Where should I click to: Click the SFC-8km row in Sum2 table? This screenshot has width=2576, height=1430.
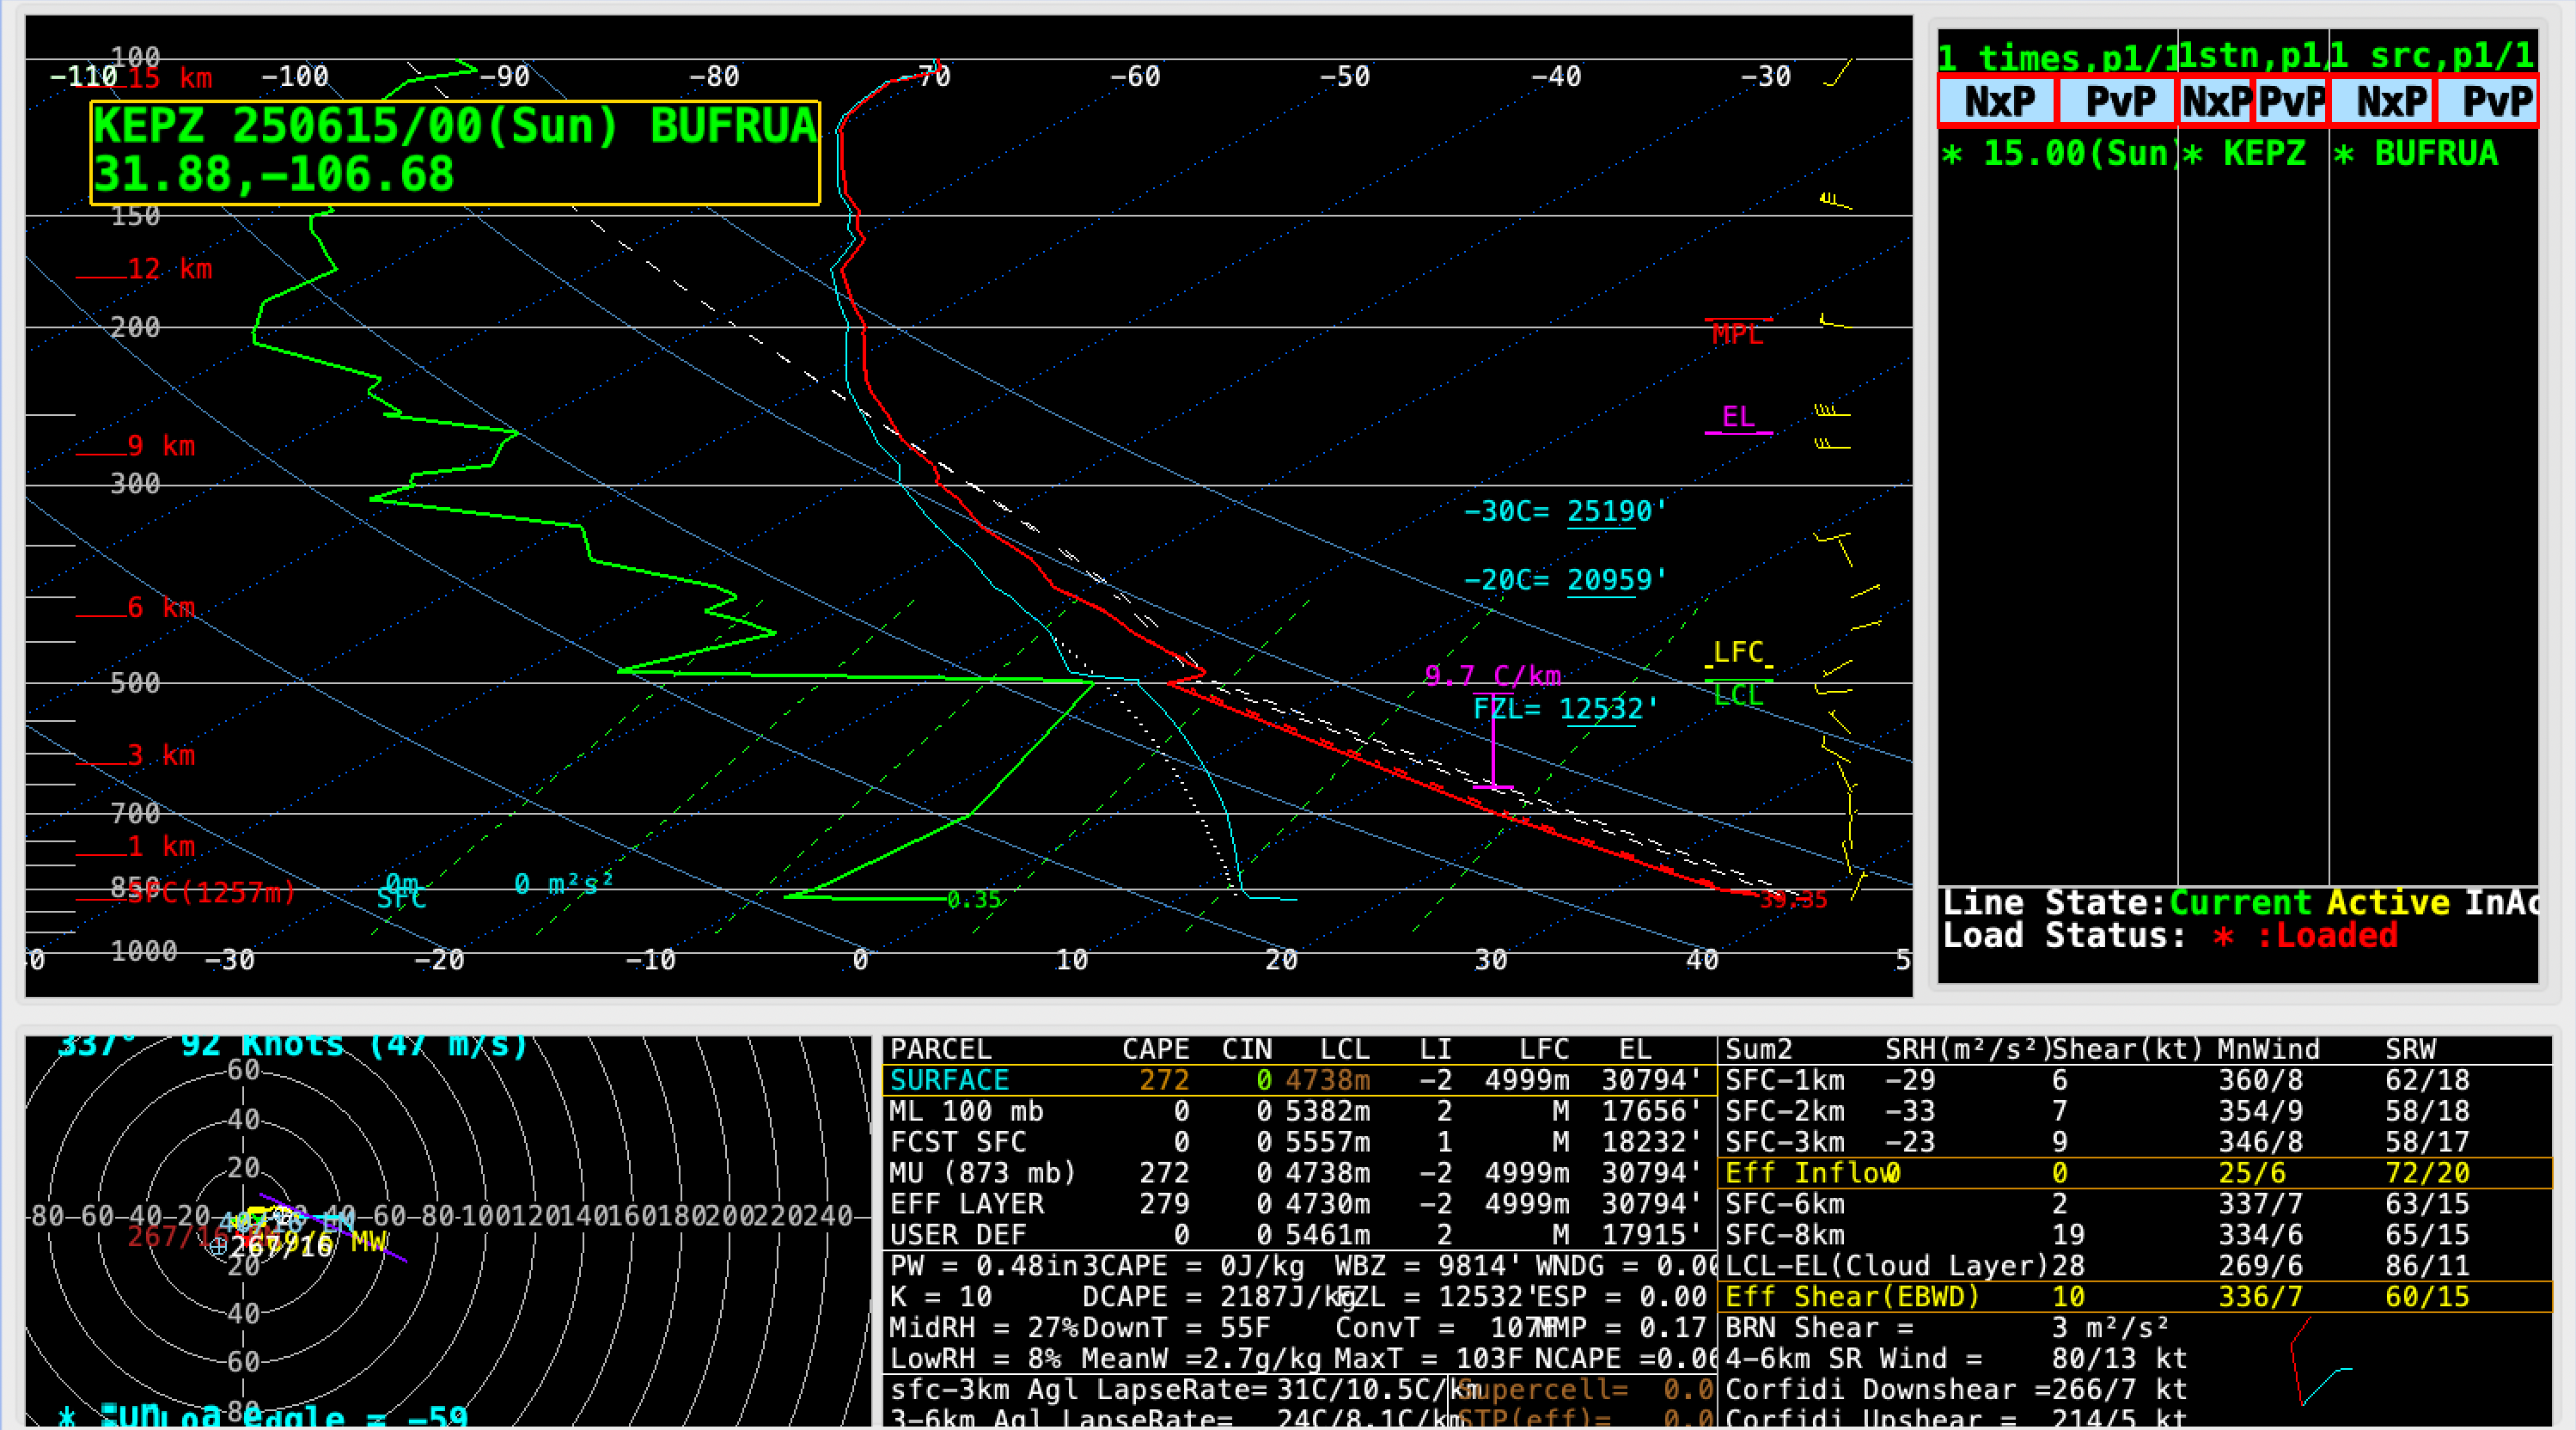[x=2135, y=1235]
